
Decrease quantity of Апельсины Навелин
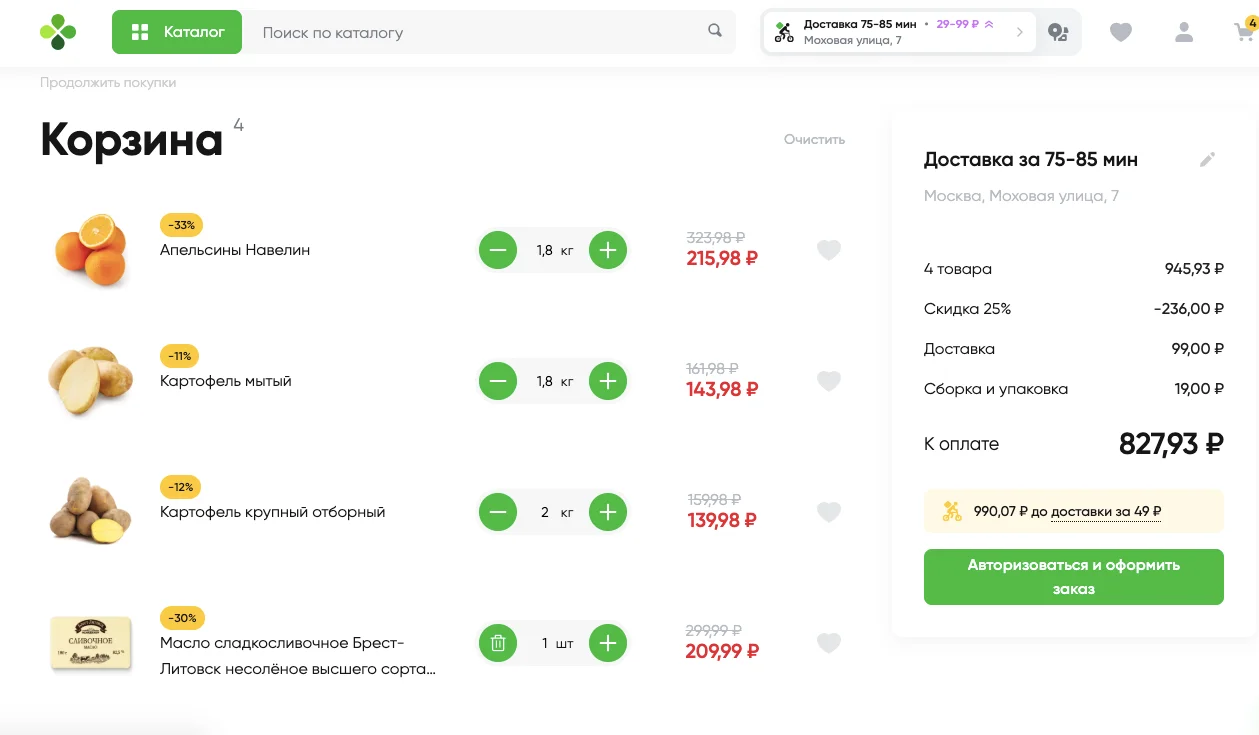click(498, 250)
